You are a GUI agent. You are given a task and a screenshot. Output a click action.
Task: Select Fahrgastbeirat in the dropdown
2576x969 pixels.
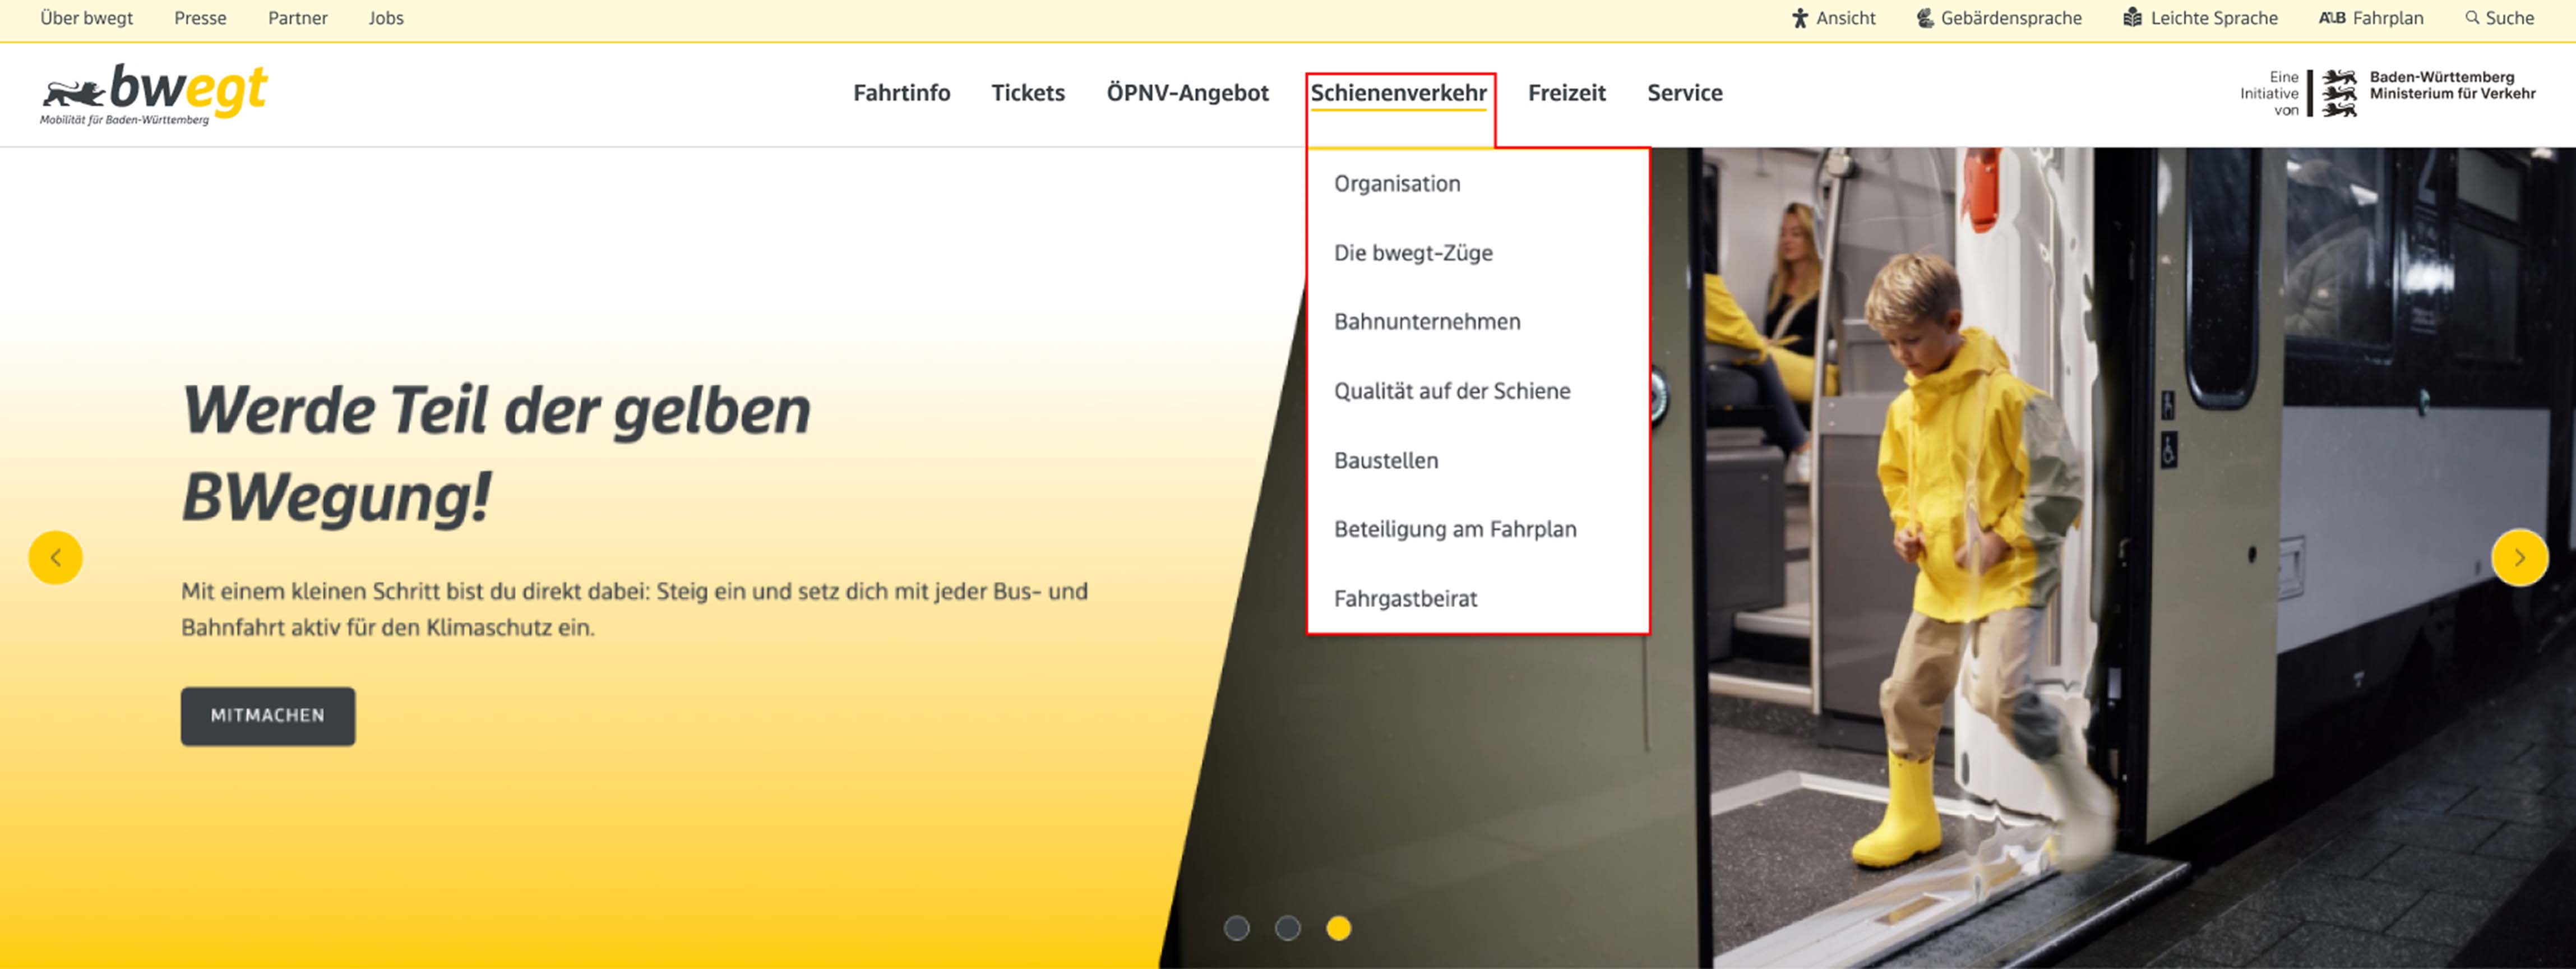point(1405,599)
